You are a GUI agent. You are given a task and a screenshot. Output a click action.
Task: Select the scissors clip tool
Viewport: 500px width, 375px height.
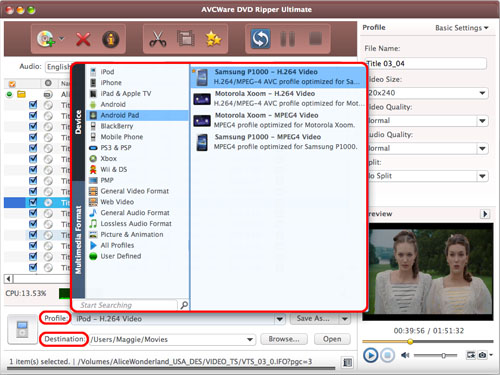[158, 39]
